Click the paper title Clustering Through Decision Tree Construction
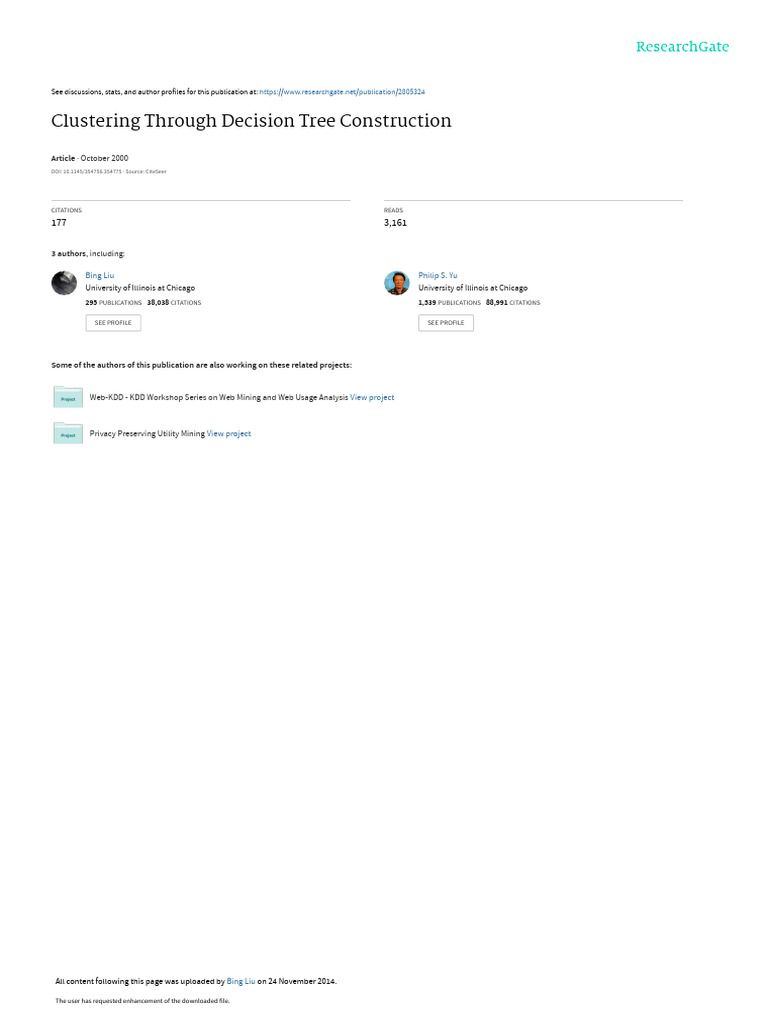This screenshot has width=768, height=1024. tap(251, 121)
